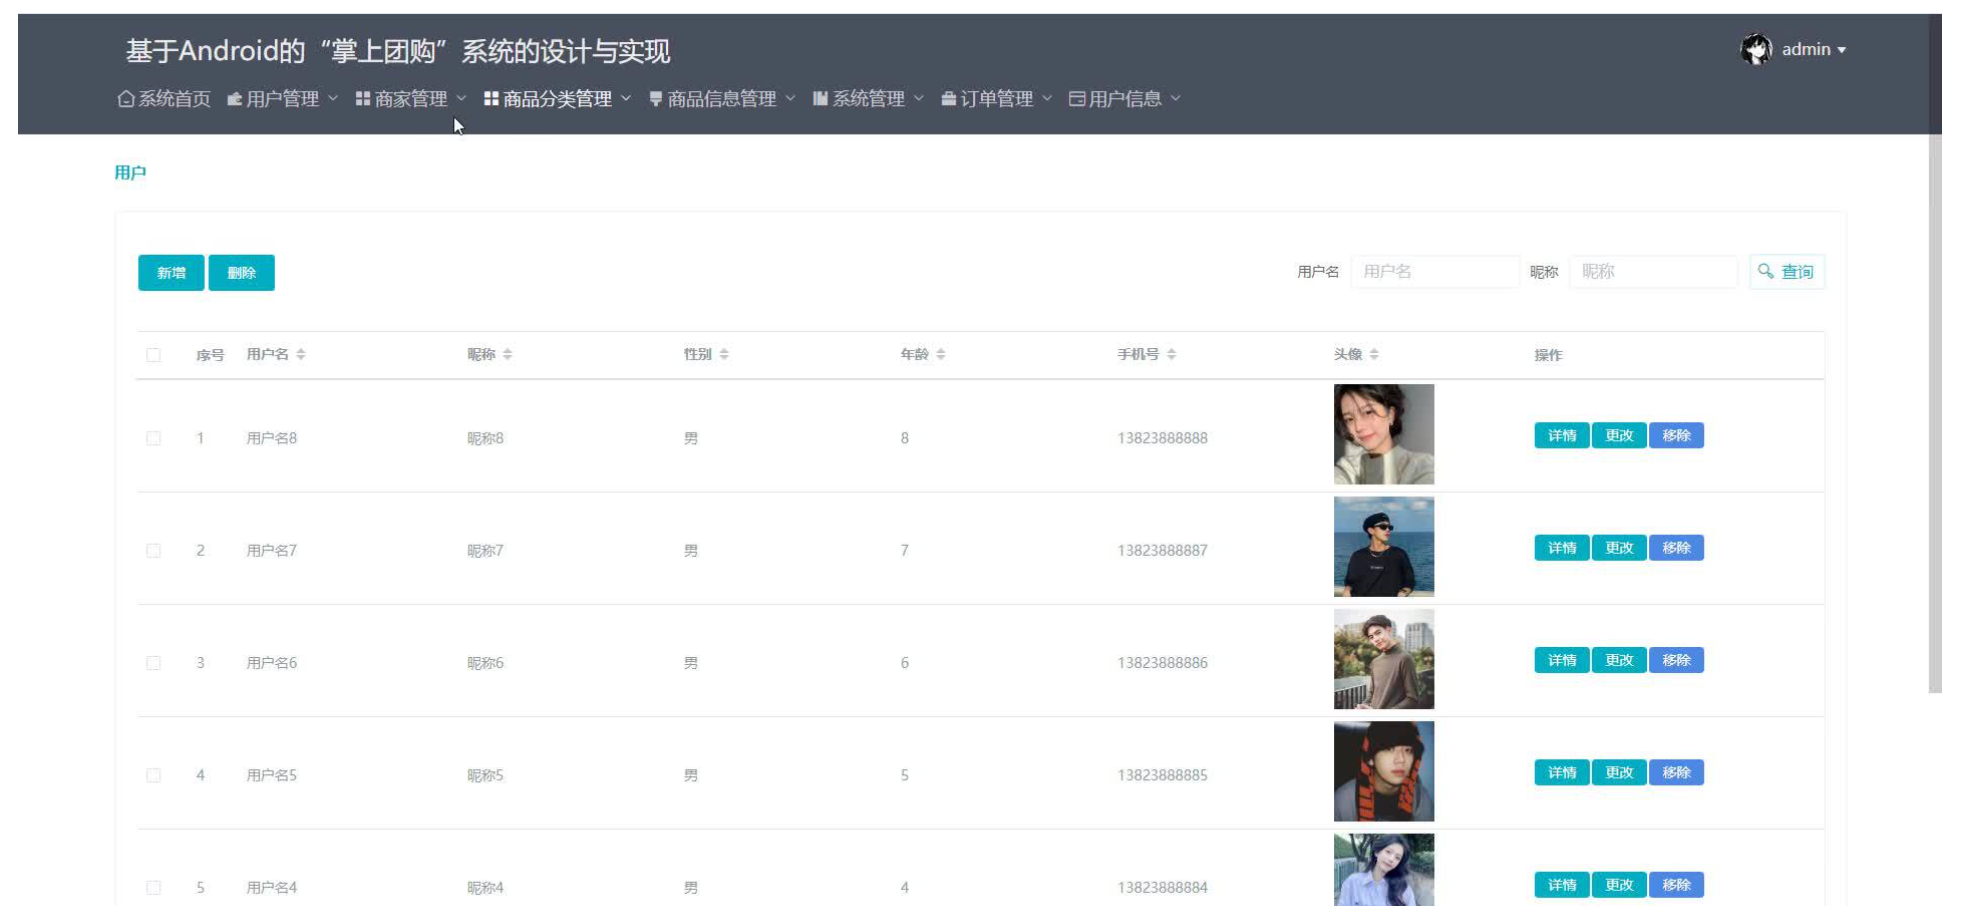Open avatar thumbnail of 用户名5
This screenshot has height=906, width=1968.
click(x=1384, y=771)
